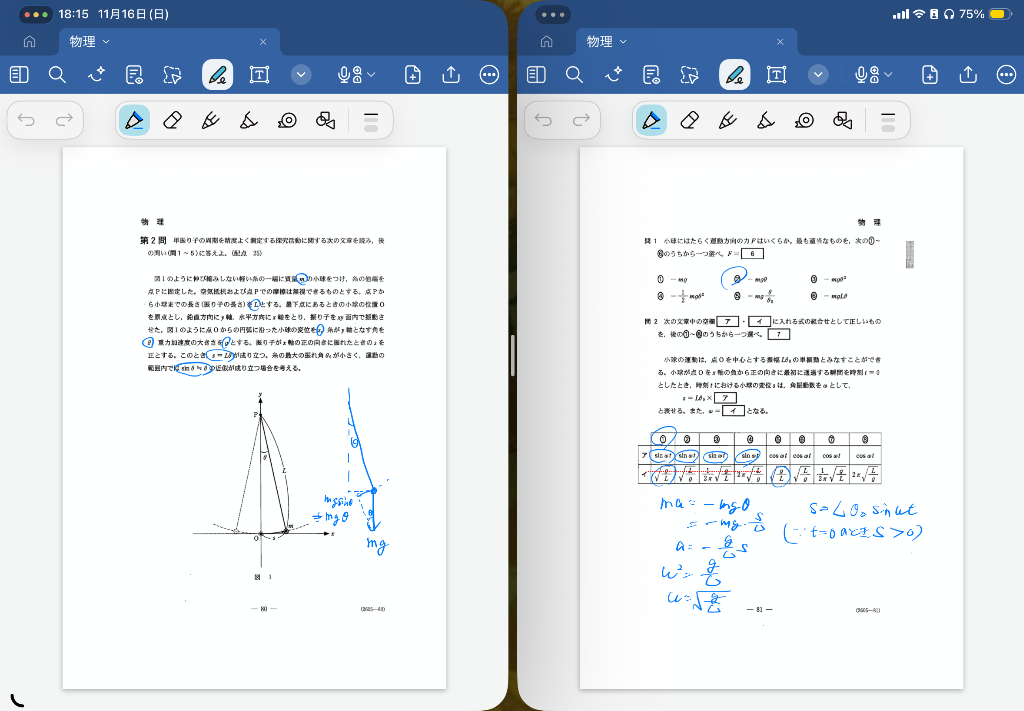Go to home library in left pane
This screenshot has height=711, width=1024.
click(29, 42)
